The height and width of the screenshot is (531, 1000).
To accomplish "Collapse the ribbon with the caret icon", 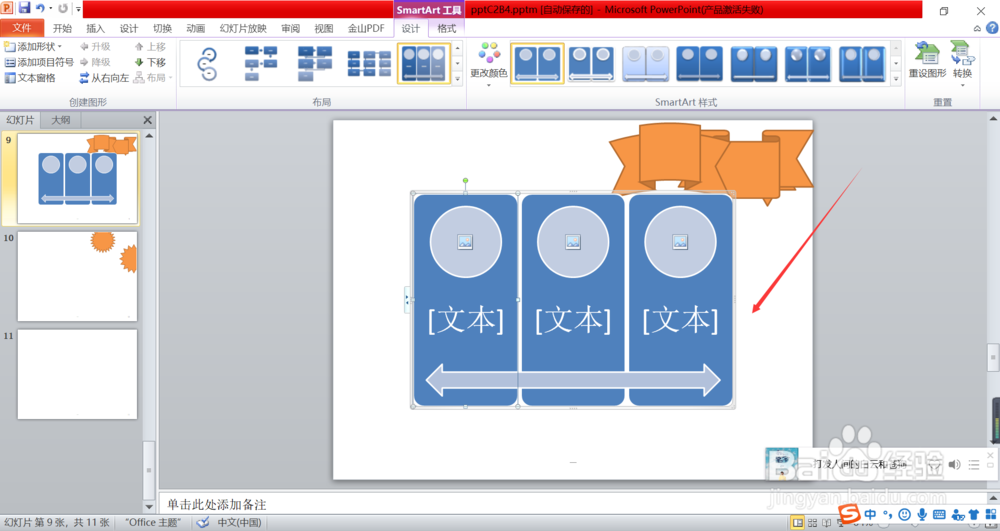I will [977, 28].
